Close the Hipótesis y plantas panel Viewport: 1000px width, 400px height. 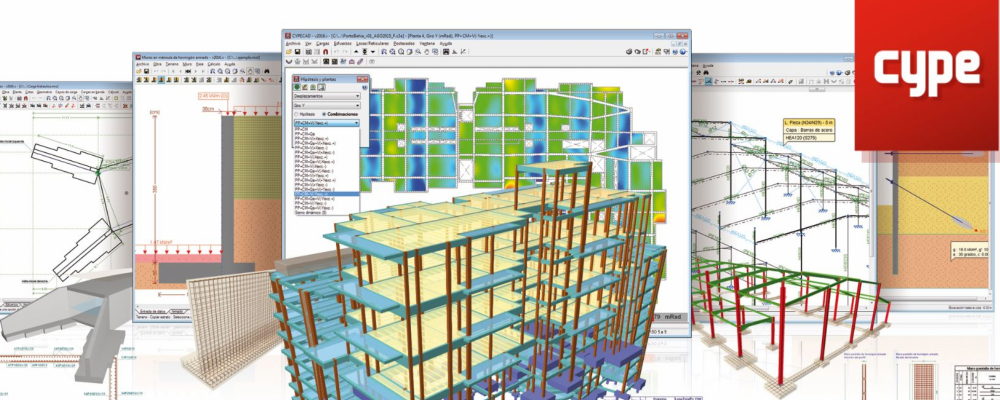pyautogui.click(x=362, y=79)
